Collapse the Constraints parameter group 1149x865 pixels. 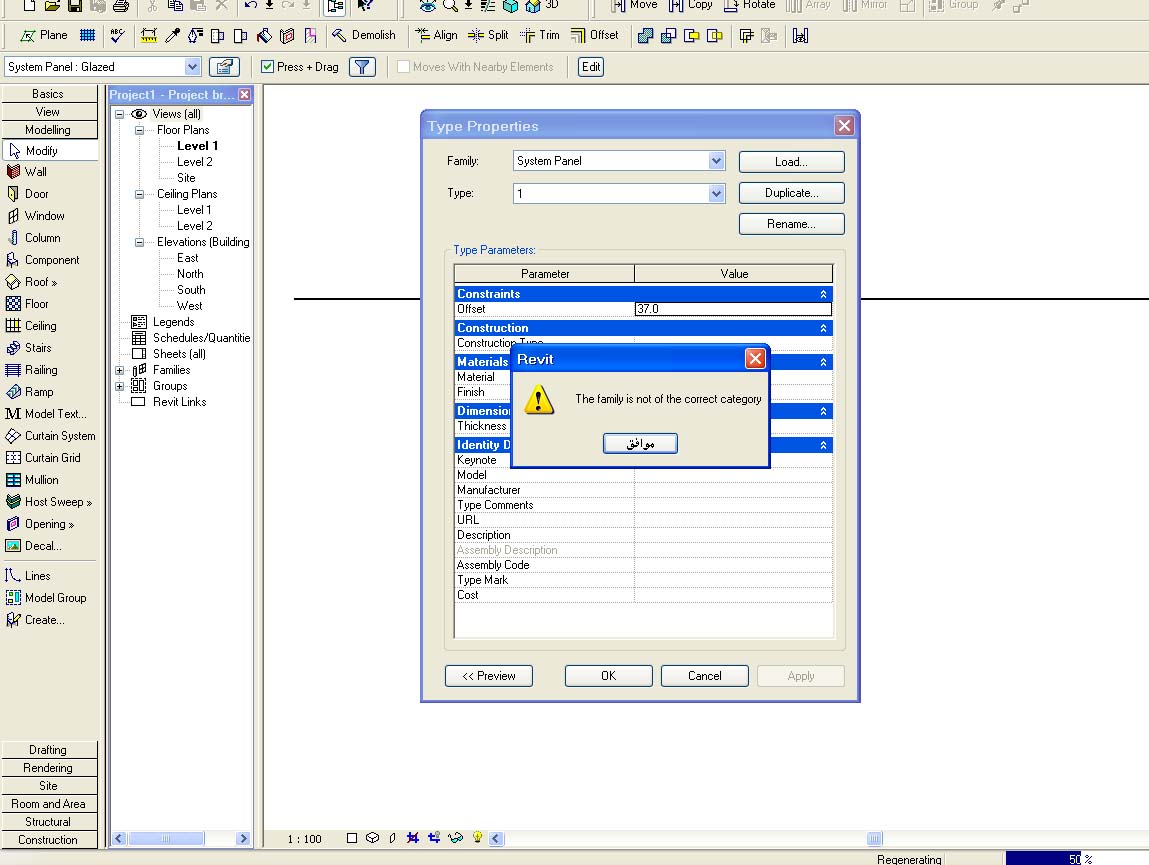click(x=823, y=294)
